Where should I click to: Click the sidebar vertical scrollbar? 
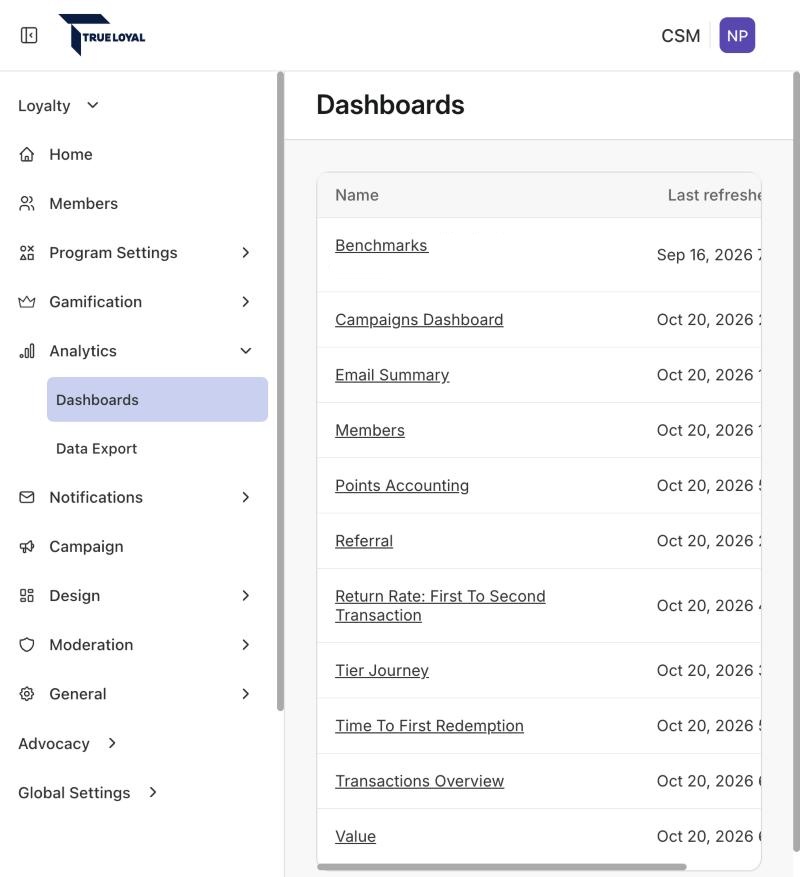[280, 391]
